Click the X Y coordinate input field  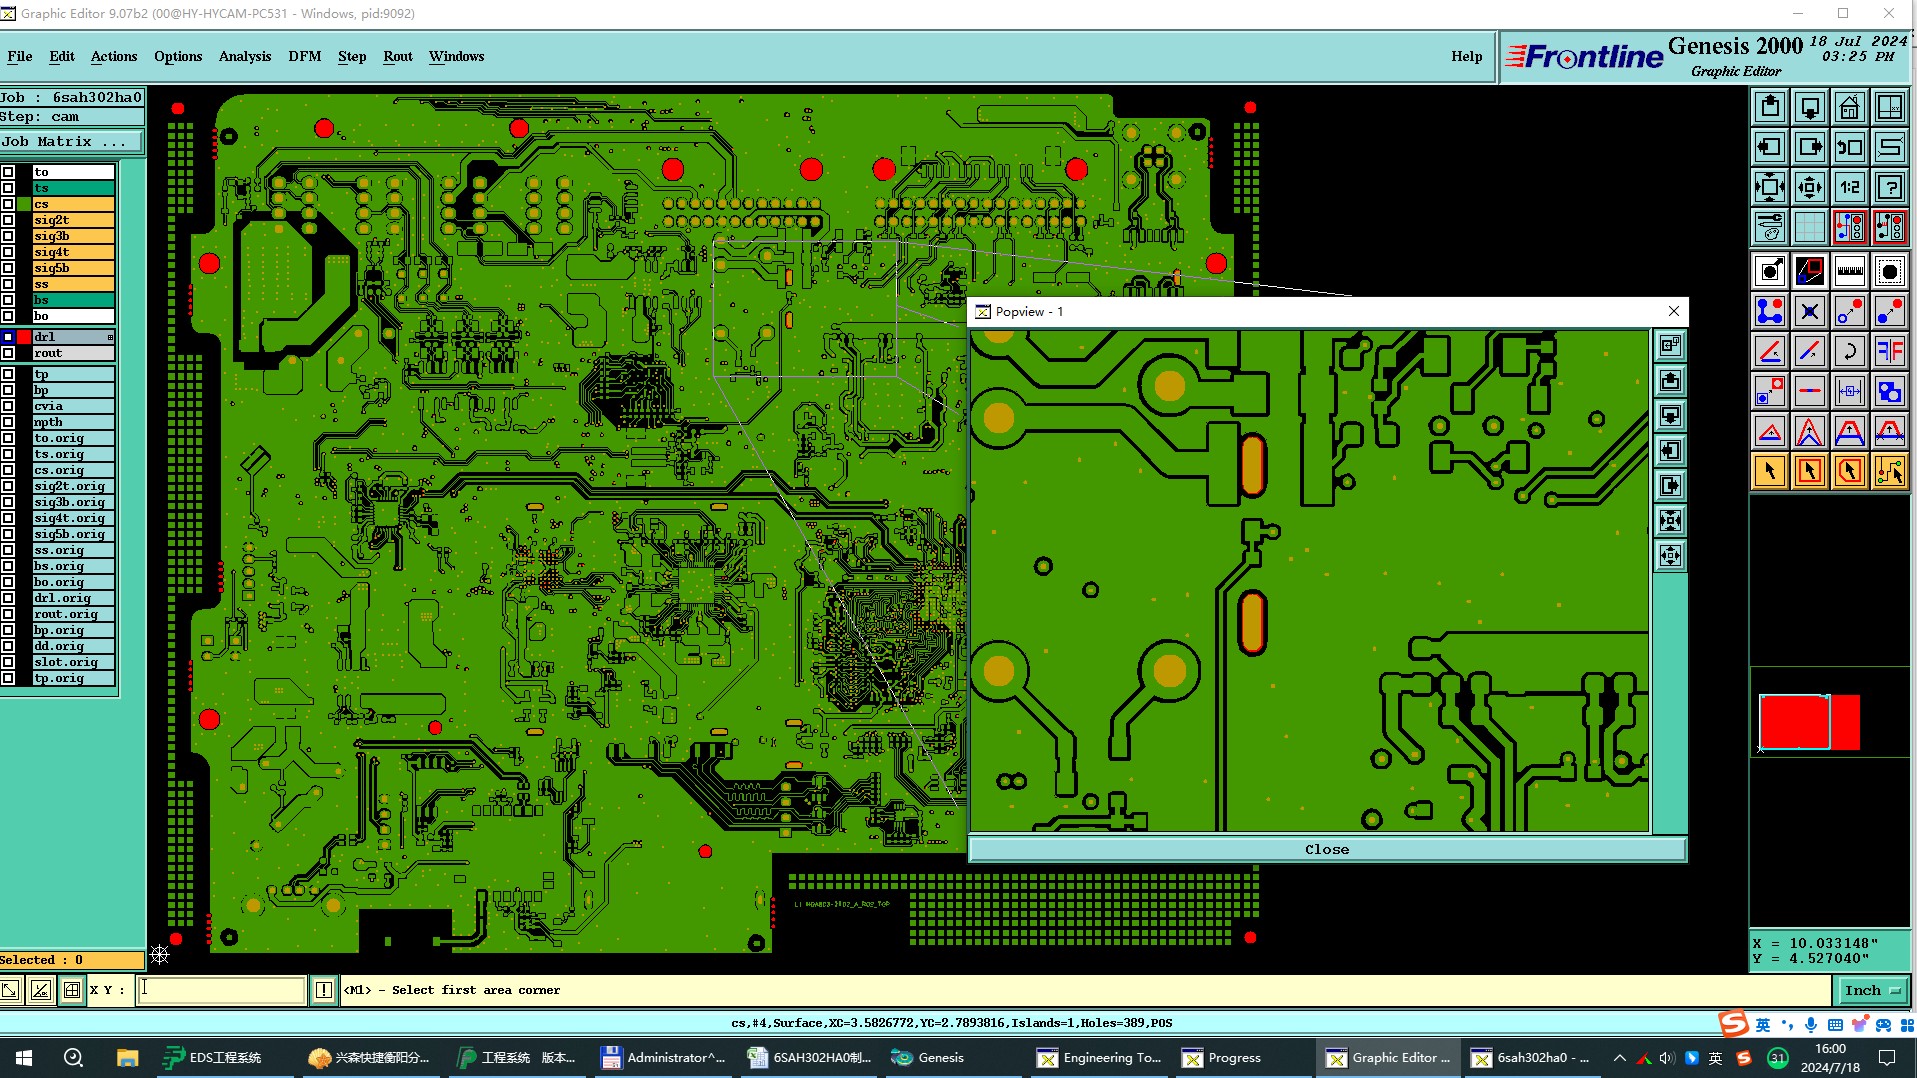click(222, 990)
